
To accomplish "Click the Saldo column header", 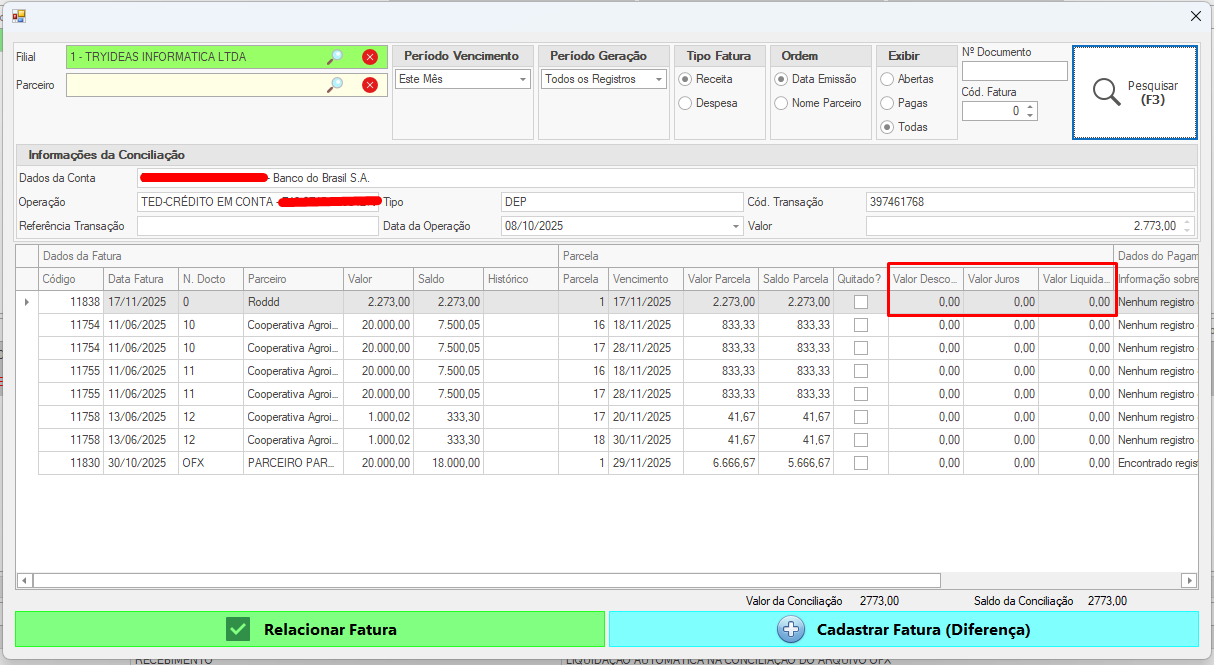I will point(447,279).
